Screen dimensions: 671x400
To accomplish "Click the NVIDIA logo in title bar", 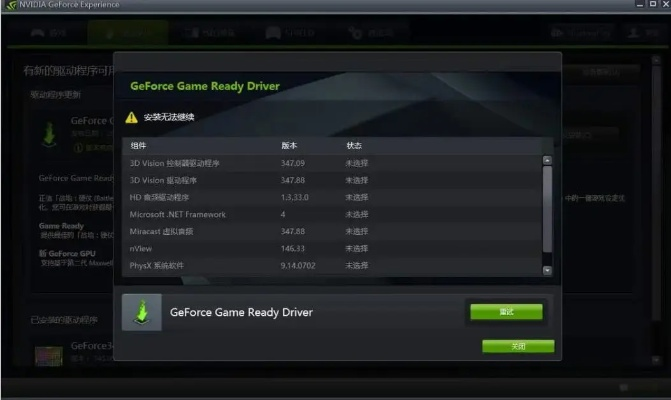I will click(10, 5).
